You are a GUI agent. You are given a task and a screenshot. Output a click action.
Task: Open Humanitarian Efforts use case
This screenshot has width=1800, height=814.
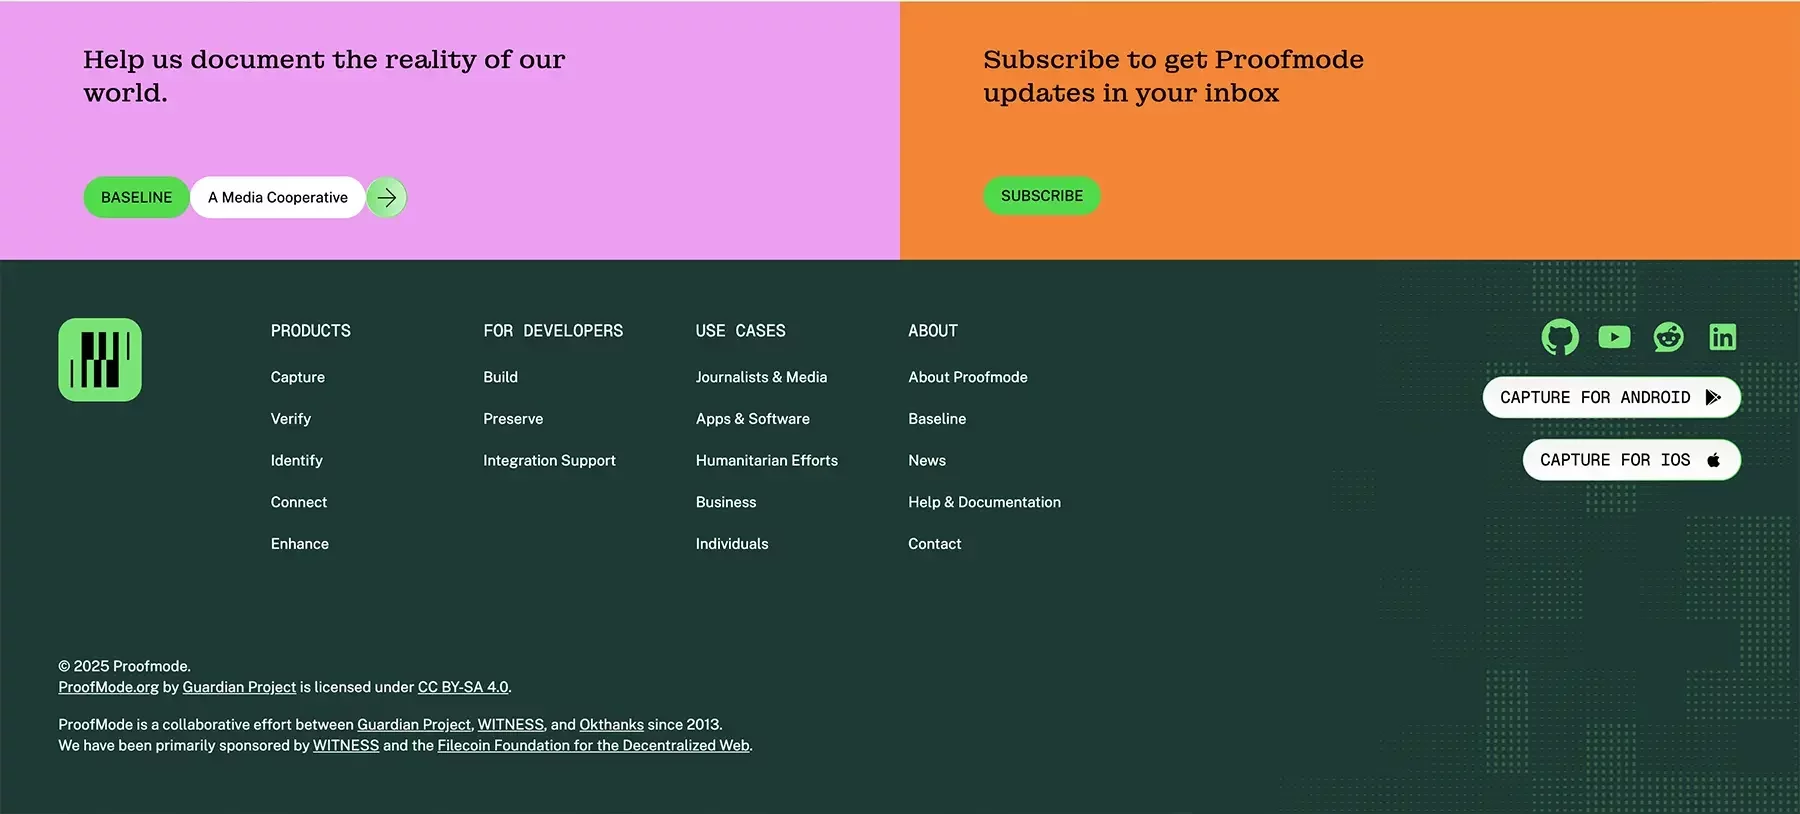coord(767,461)
